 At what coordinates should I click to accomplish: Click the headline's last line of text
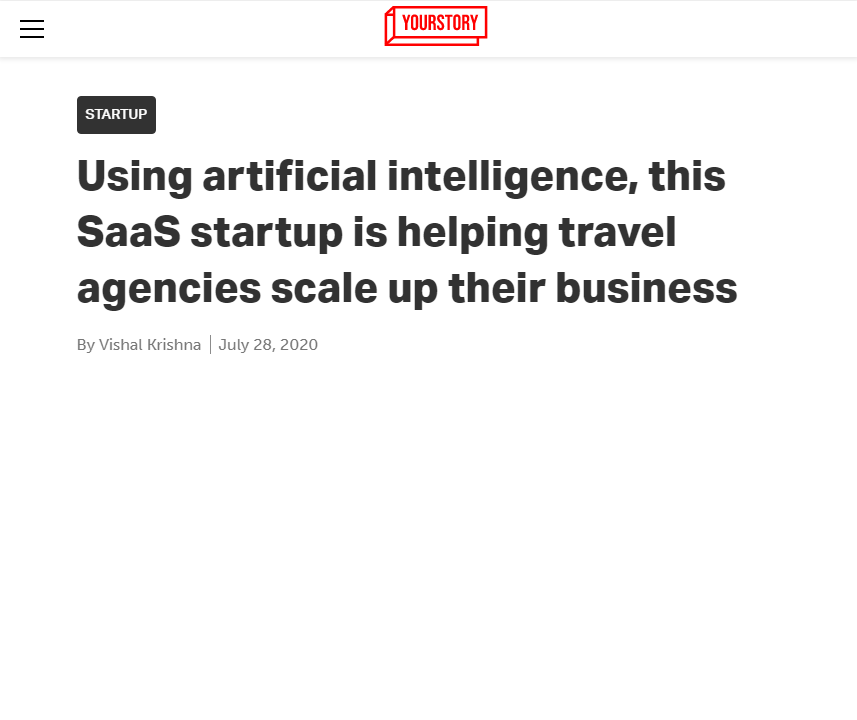tap(406, 287)
